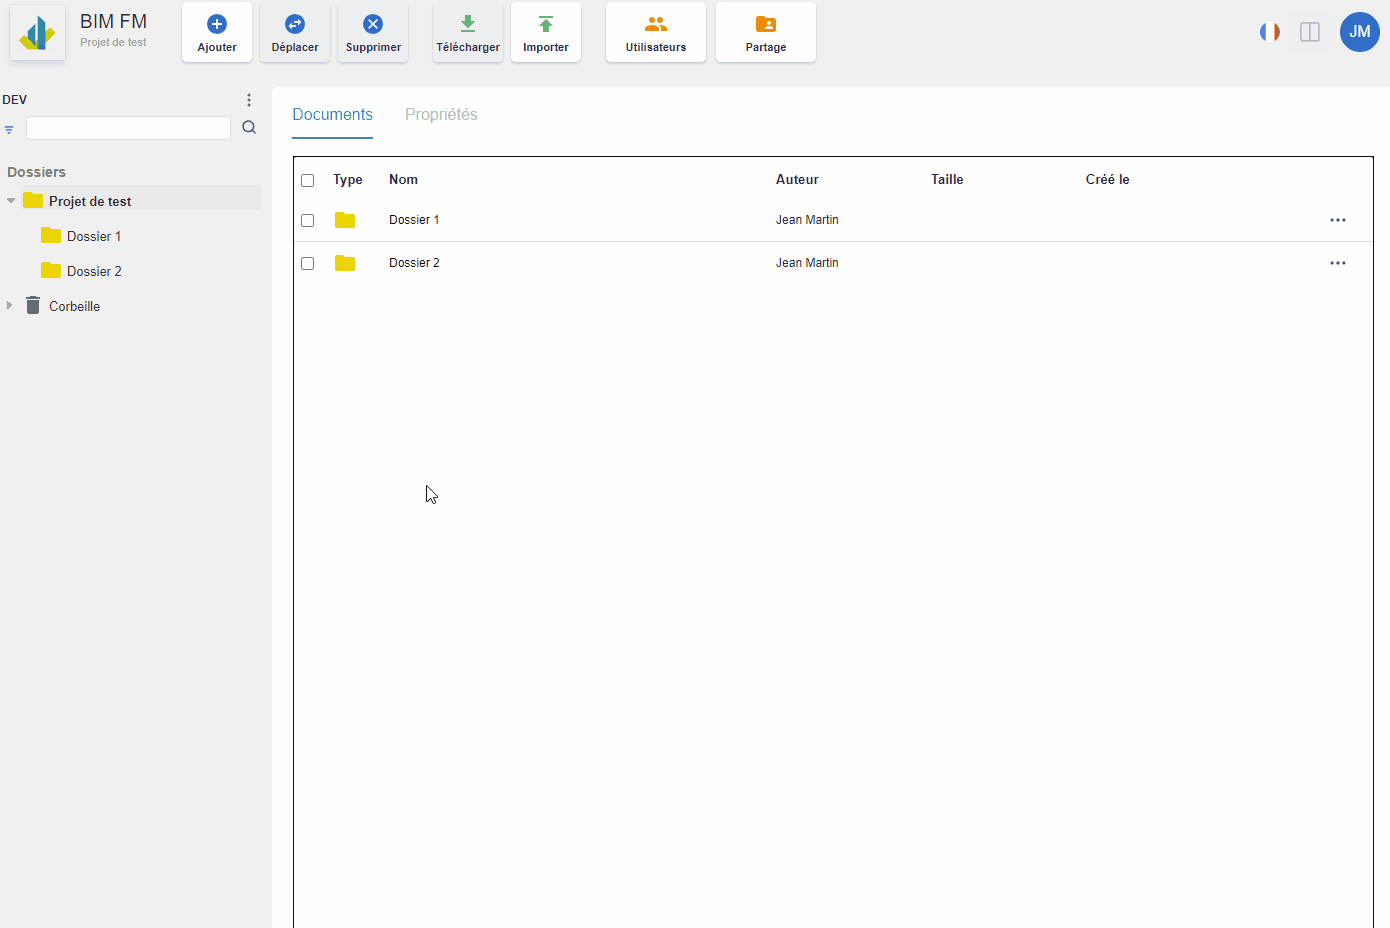Check the checkbox next to Dossier 2

coord(307,263)
